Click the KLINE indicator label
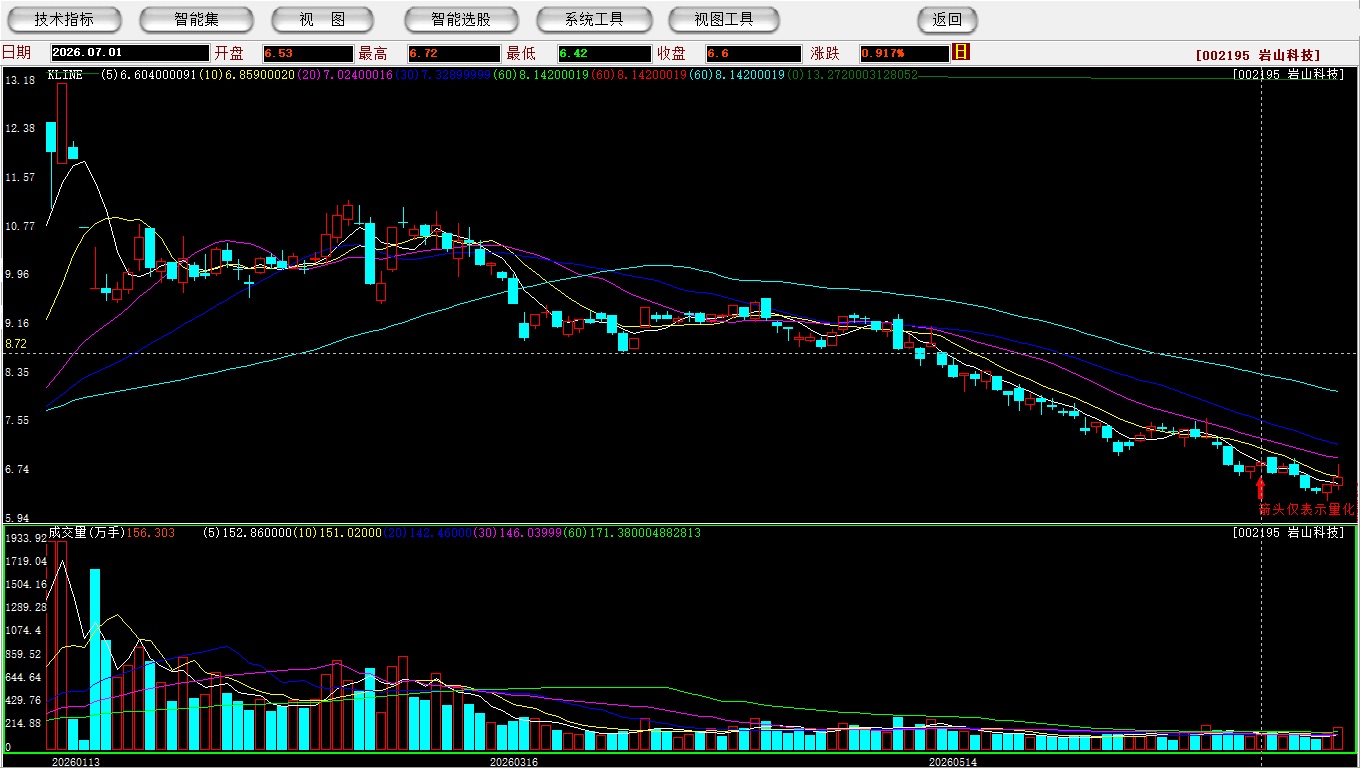 pos(65,74)
